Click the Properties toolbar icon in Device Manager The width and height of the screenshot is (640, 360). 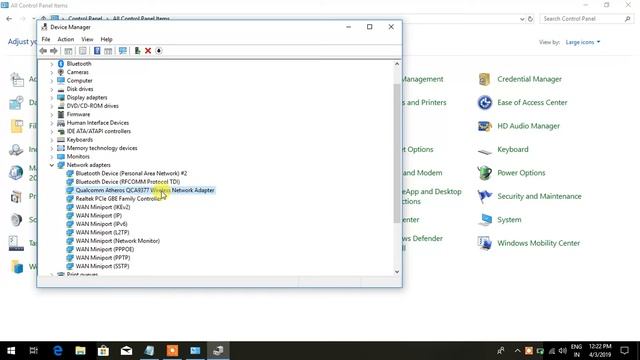pyautogui.click(x=82, y=51)
